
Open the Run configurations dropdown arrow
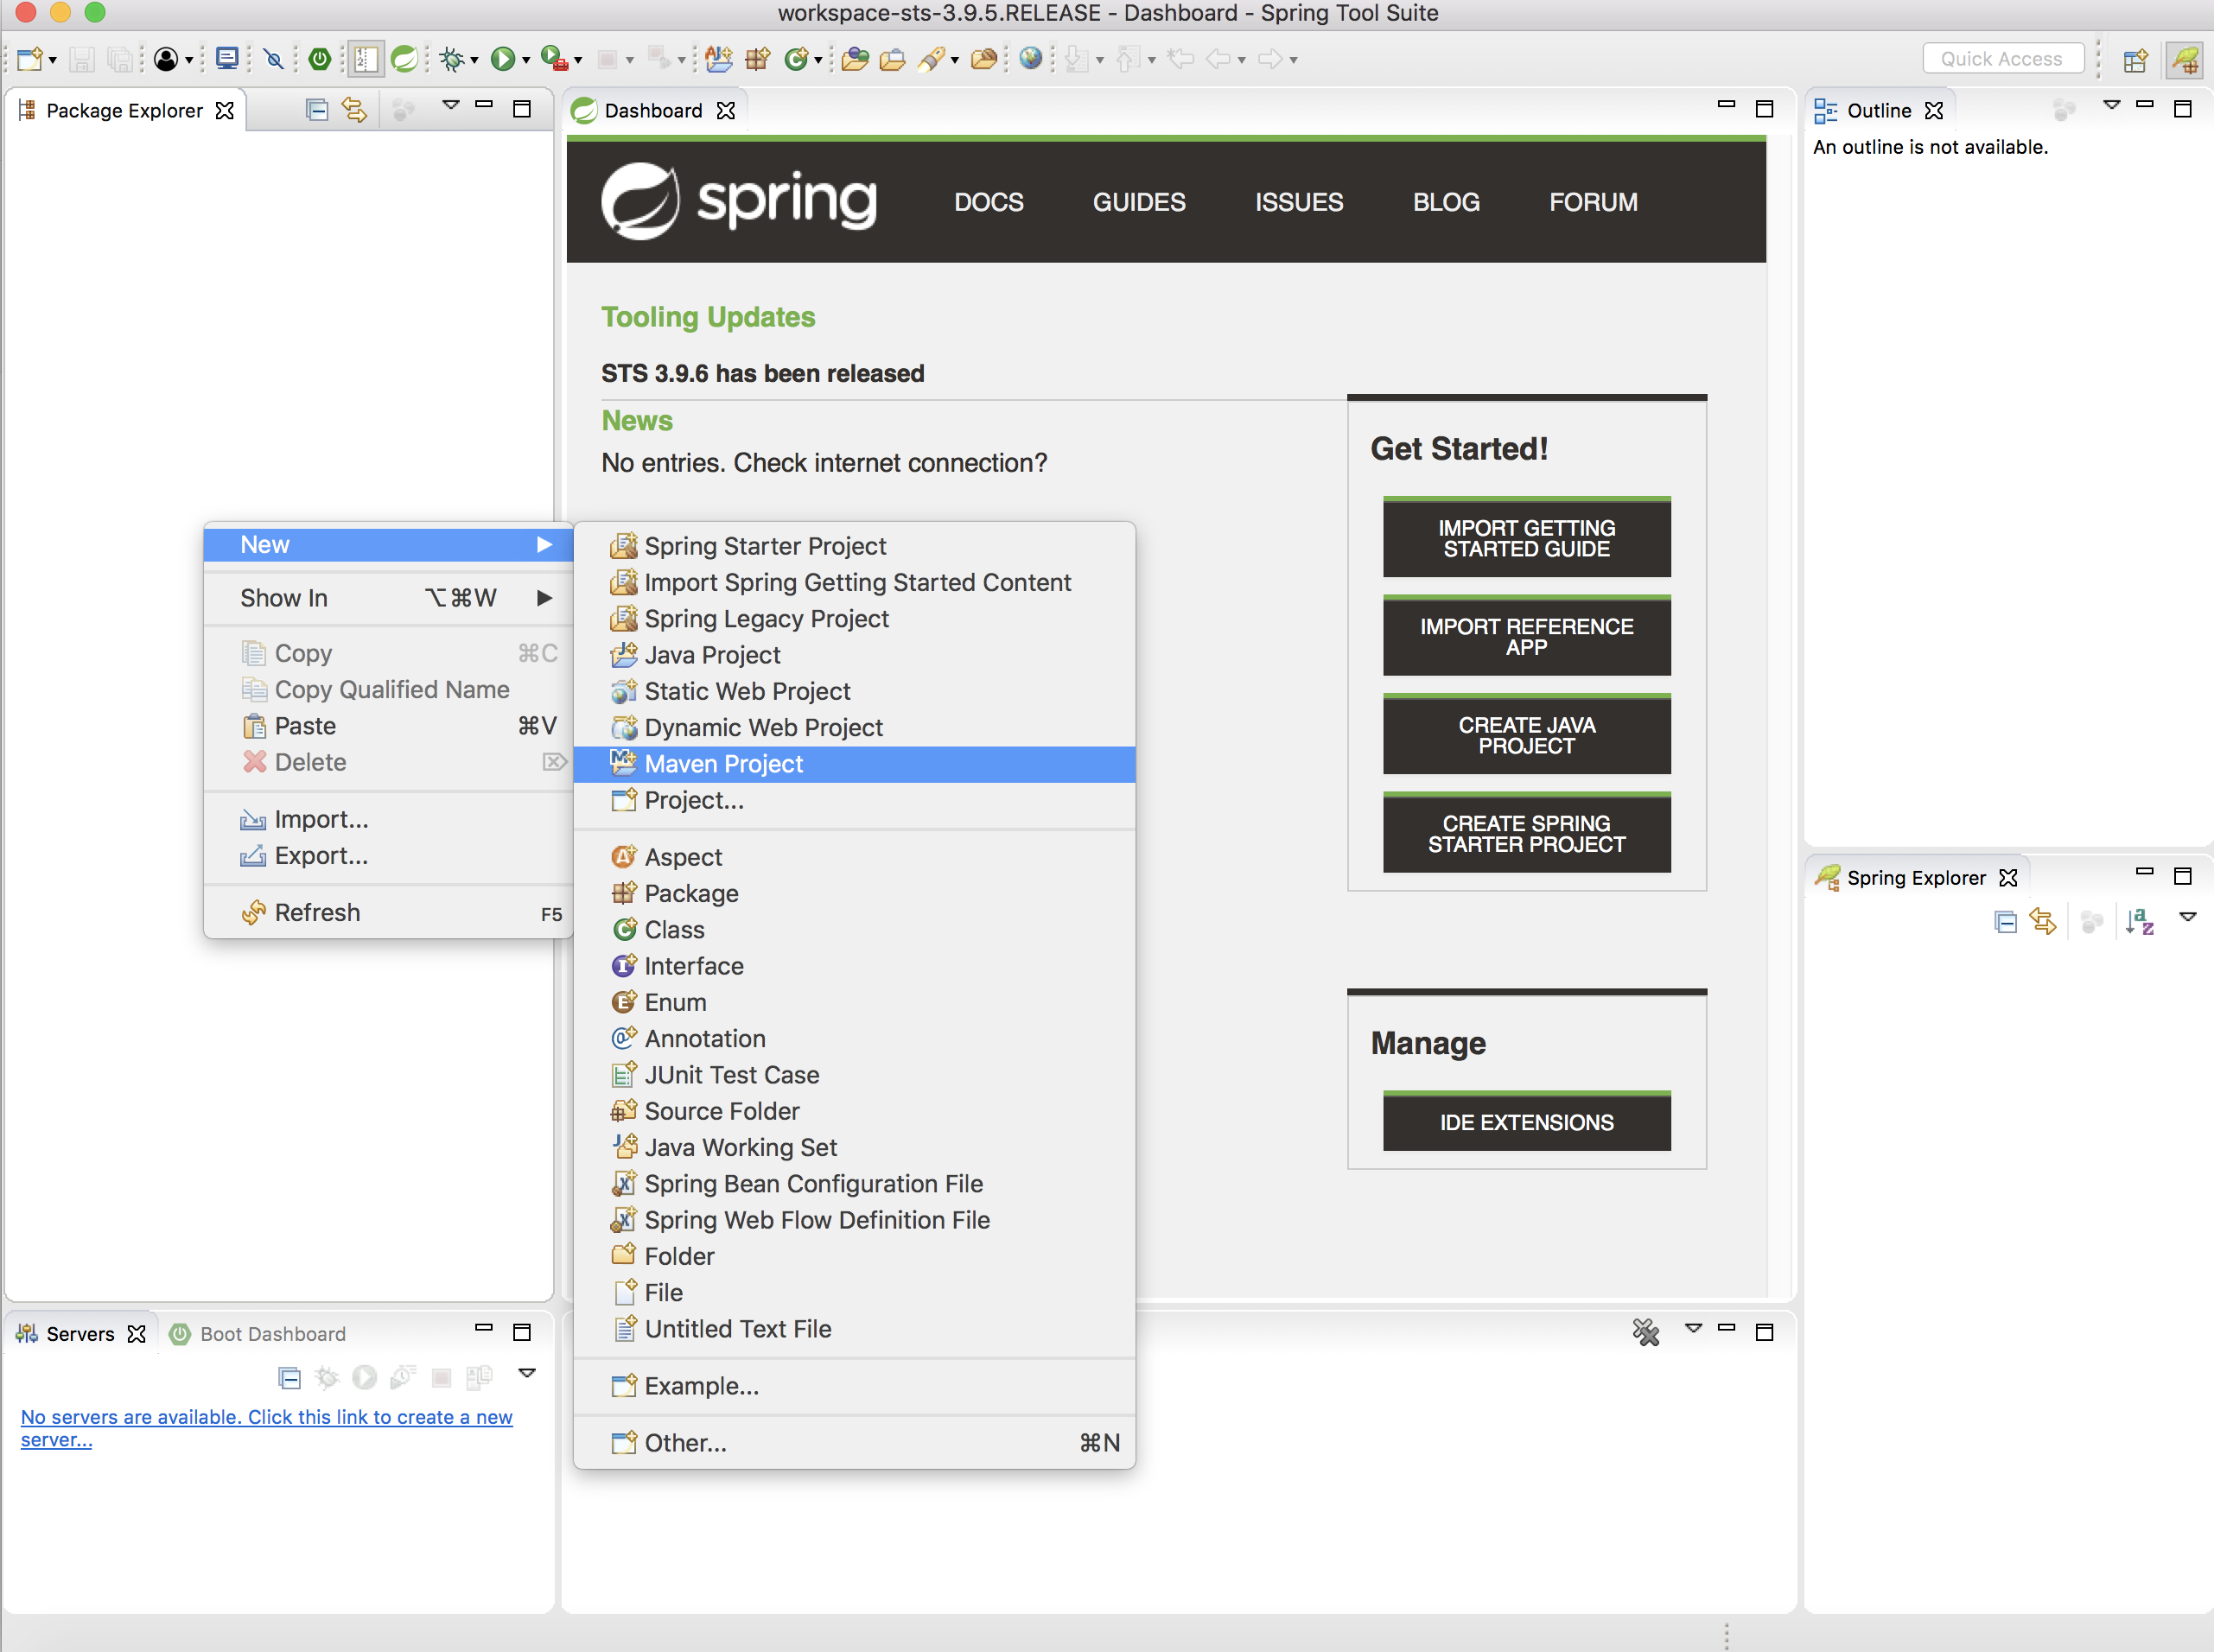[x=526, y=60]
